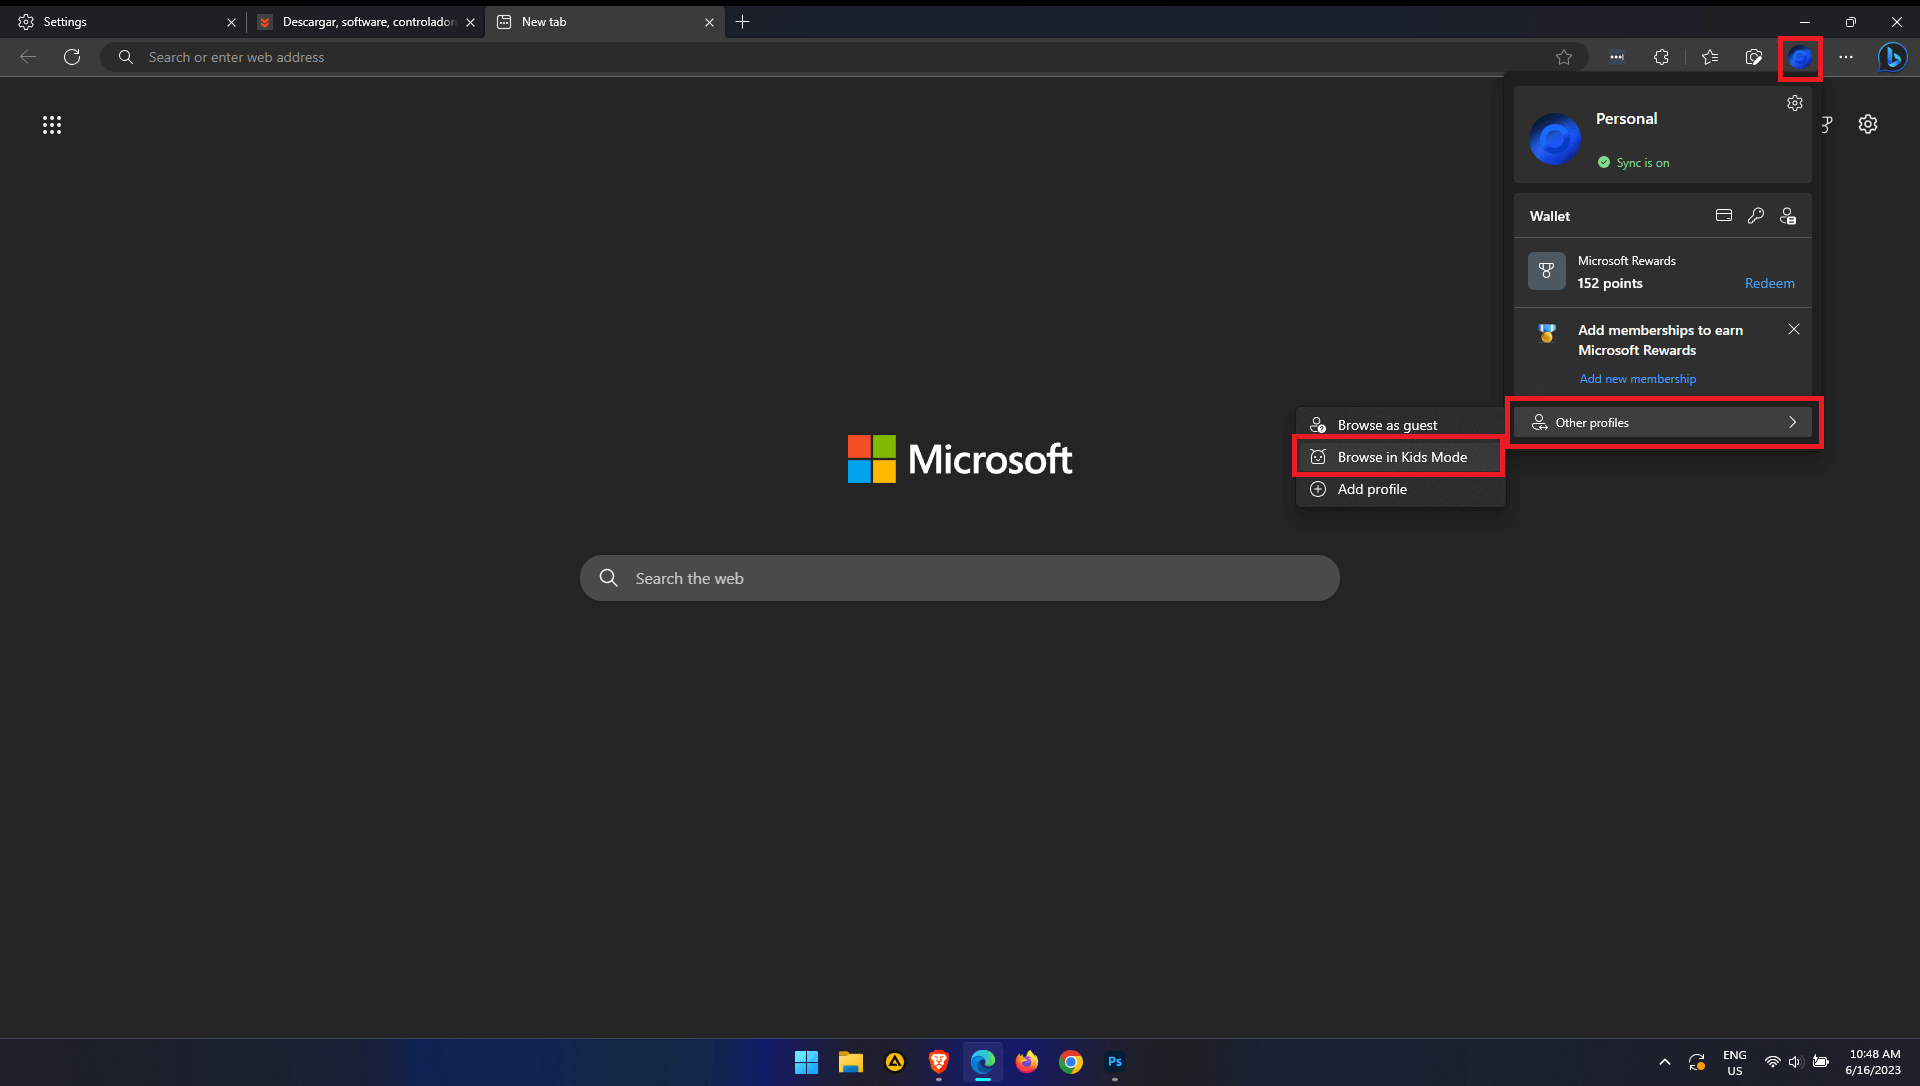Click the address bar field
1920x1086 pixels.
[x=844, y=57]
